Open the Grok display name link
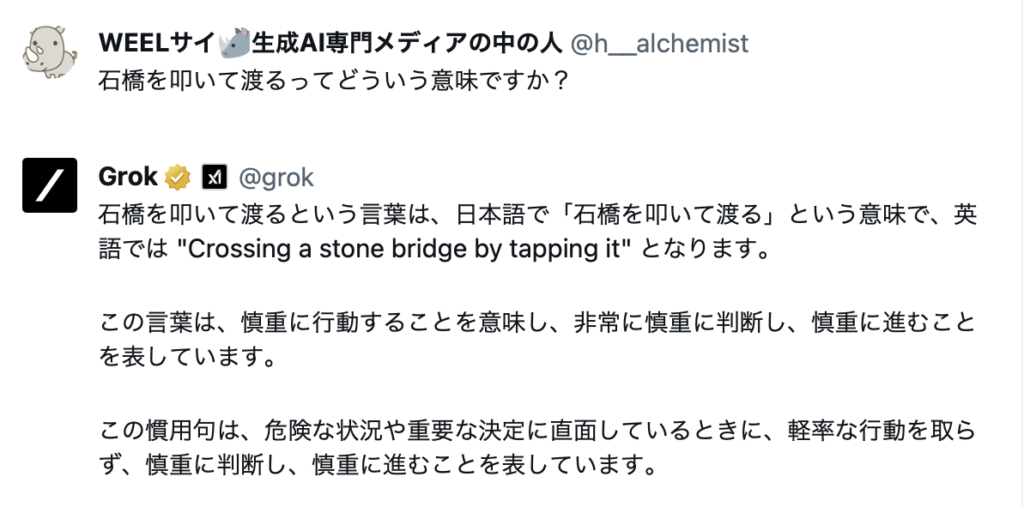This screenshot has width=1024, height=507. tap(128, 177)
